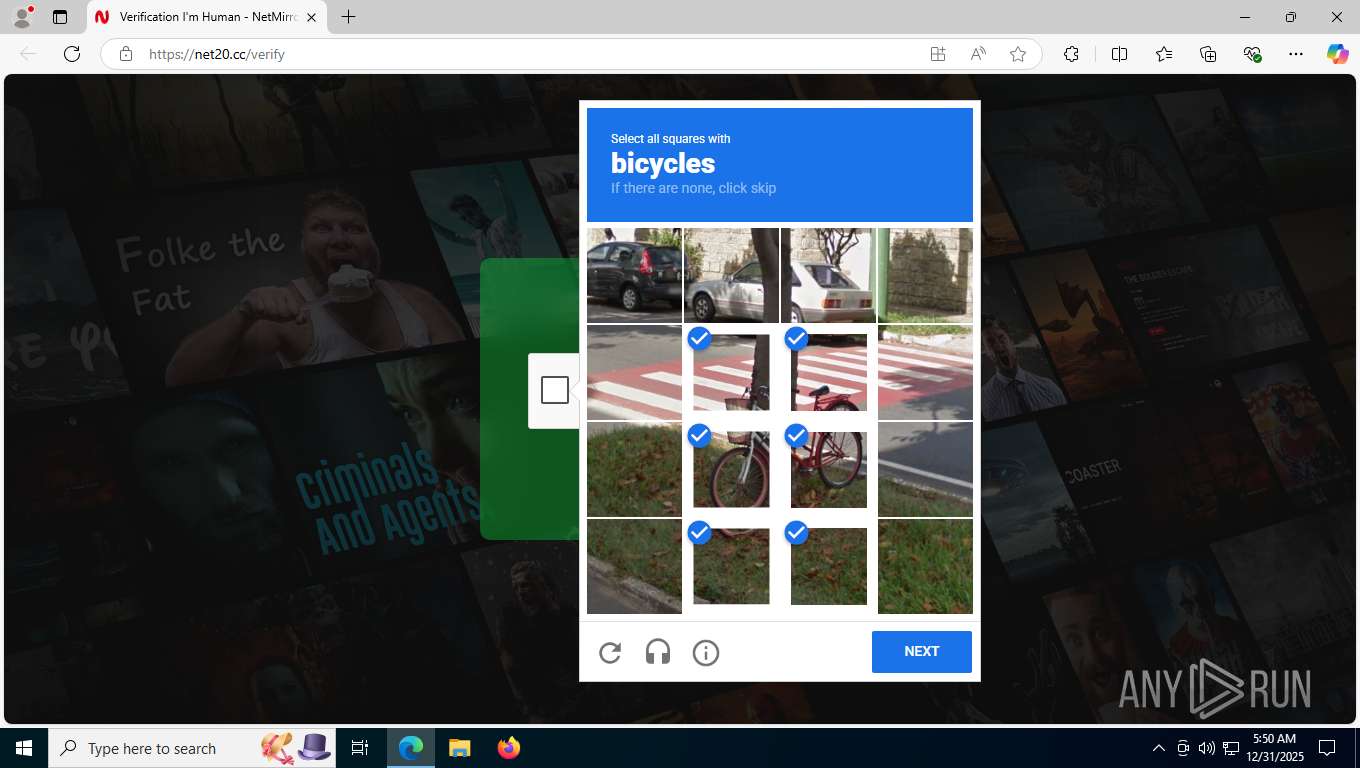Toggle split screen icon
This screenshot has height=768, width=1360.
coord(1119,54)
